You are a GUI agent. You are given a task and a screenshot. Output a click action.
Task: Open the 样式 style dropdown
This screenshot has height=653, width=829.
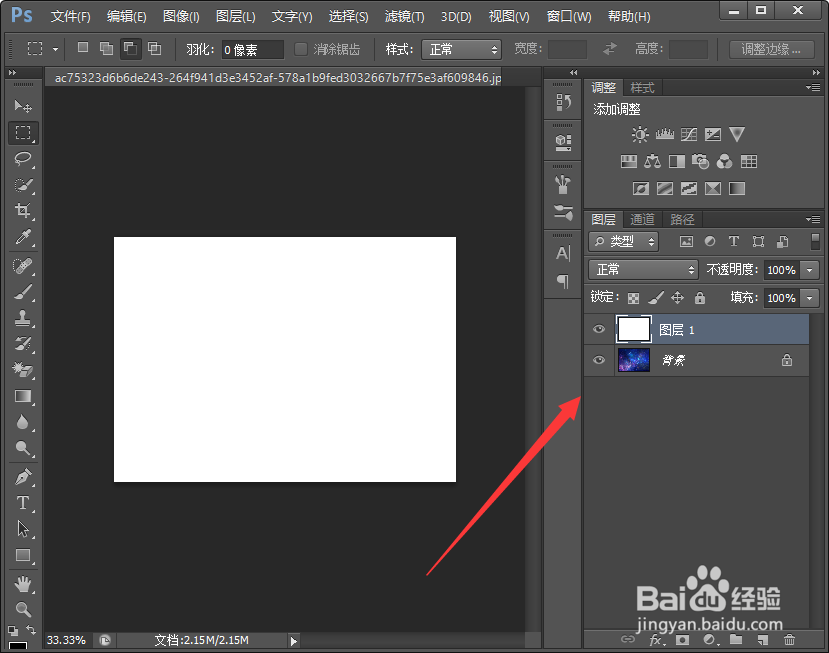point(461,50)
